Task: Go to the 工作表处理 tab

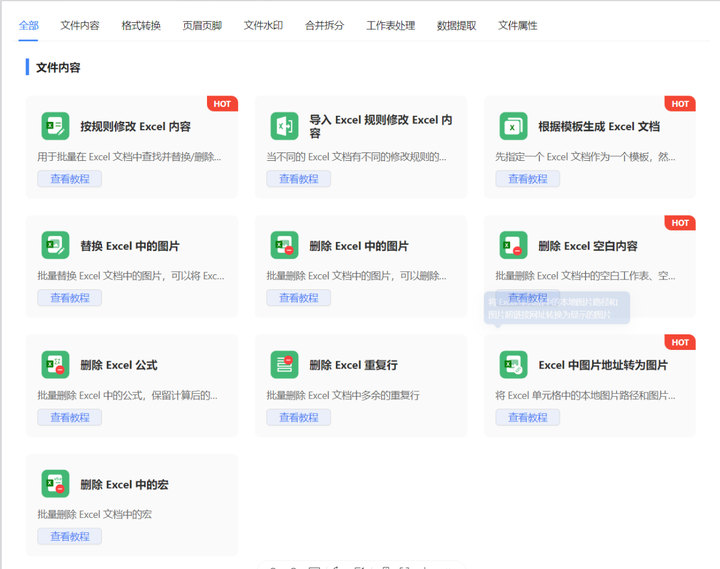Action: click(x=390, y=25)
